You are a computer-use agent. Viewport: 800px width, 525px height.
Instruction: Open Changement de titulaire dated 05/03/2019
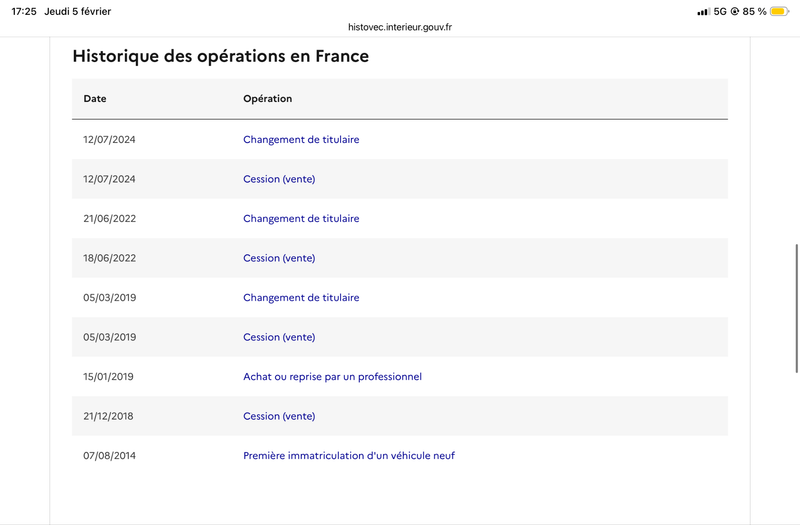[x=301, y=297]
